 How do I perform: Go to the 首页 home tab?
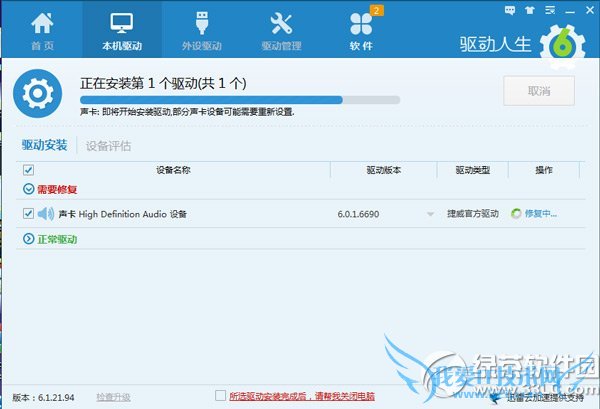click(x=42, y=31)
